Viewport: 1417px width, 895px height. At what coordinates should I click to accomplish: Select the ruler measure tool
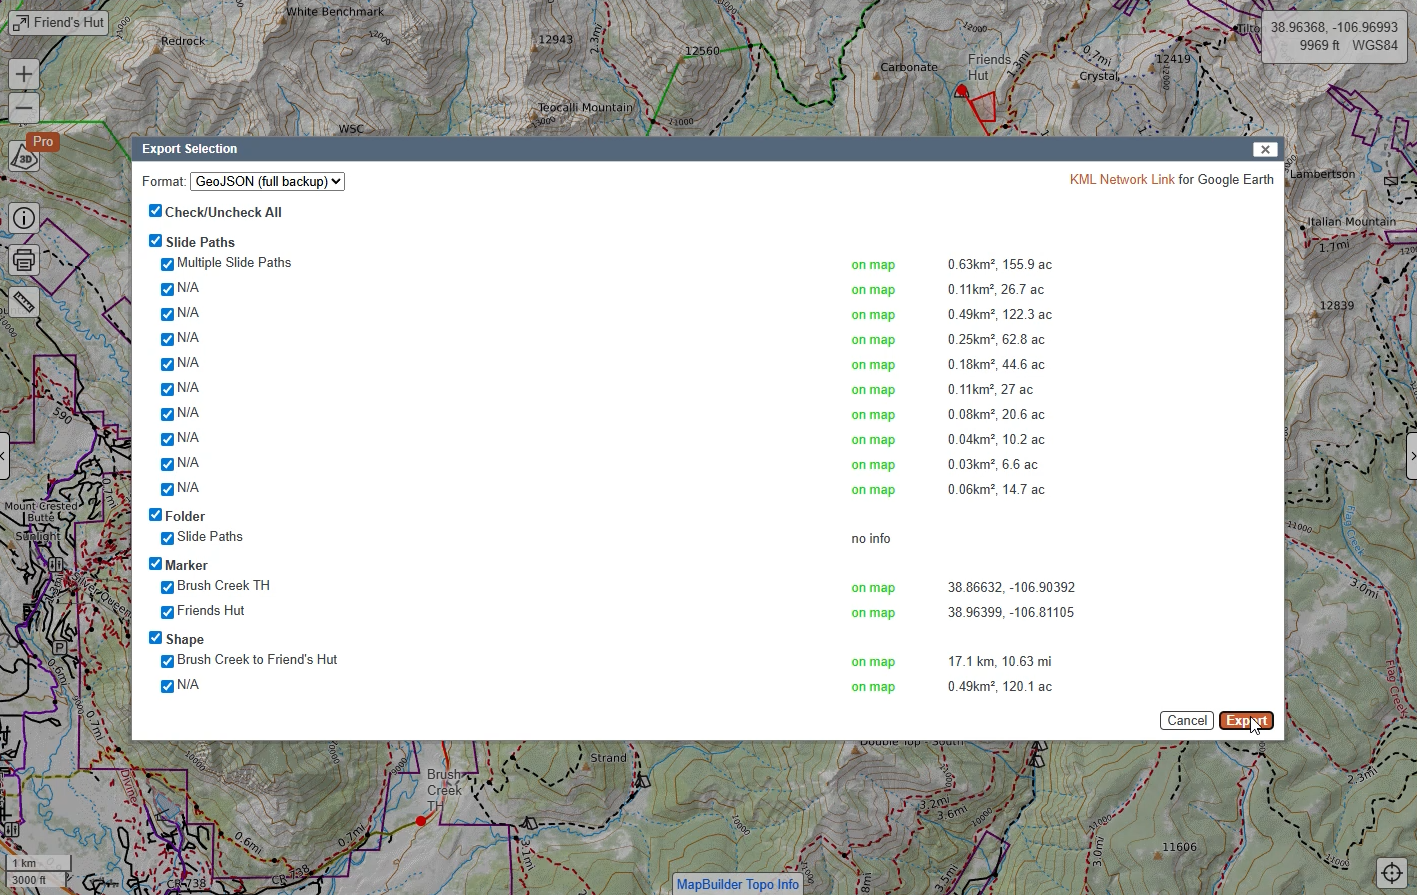coord(24,302)
